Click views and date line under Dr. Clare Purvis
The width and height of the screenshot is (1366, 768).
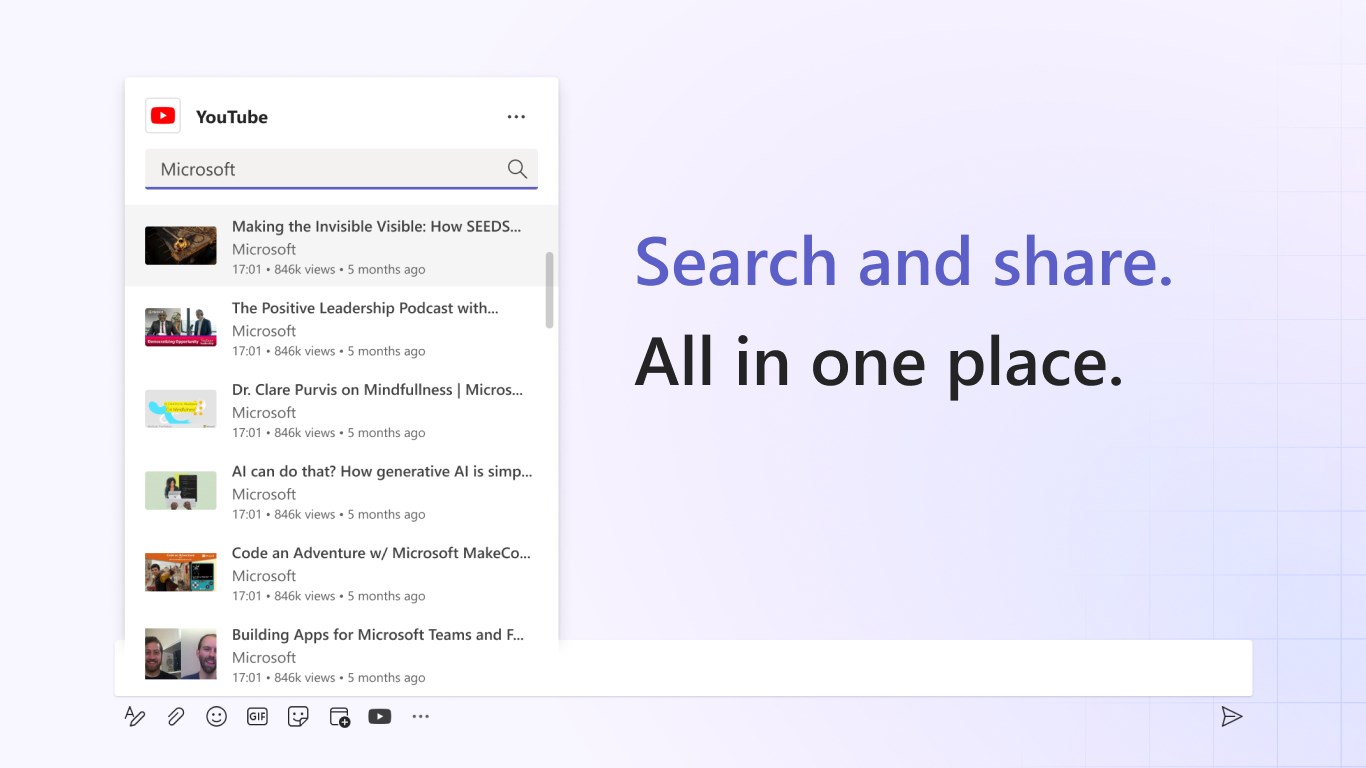[329, 433]
